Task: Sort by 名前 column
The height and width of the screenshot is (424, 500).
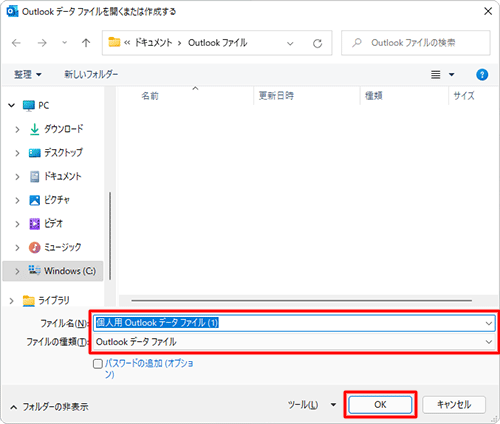Action: coord(150,96)
